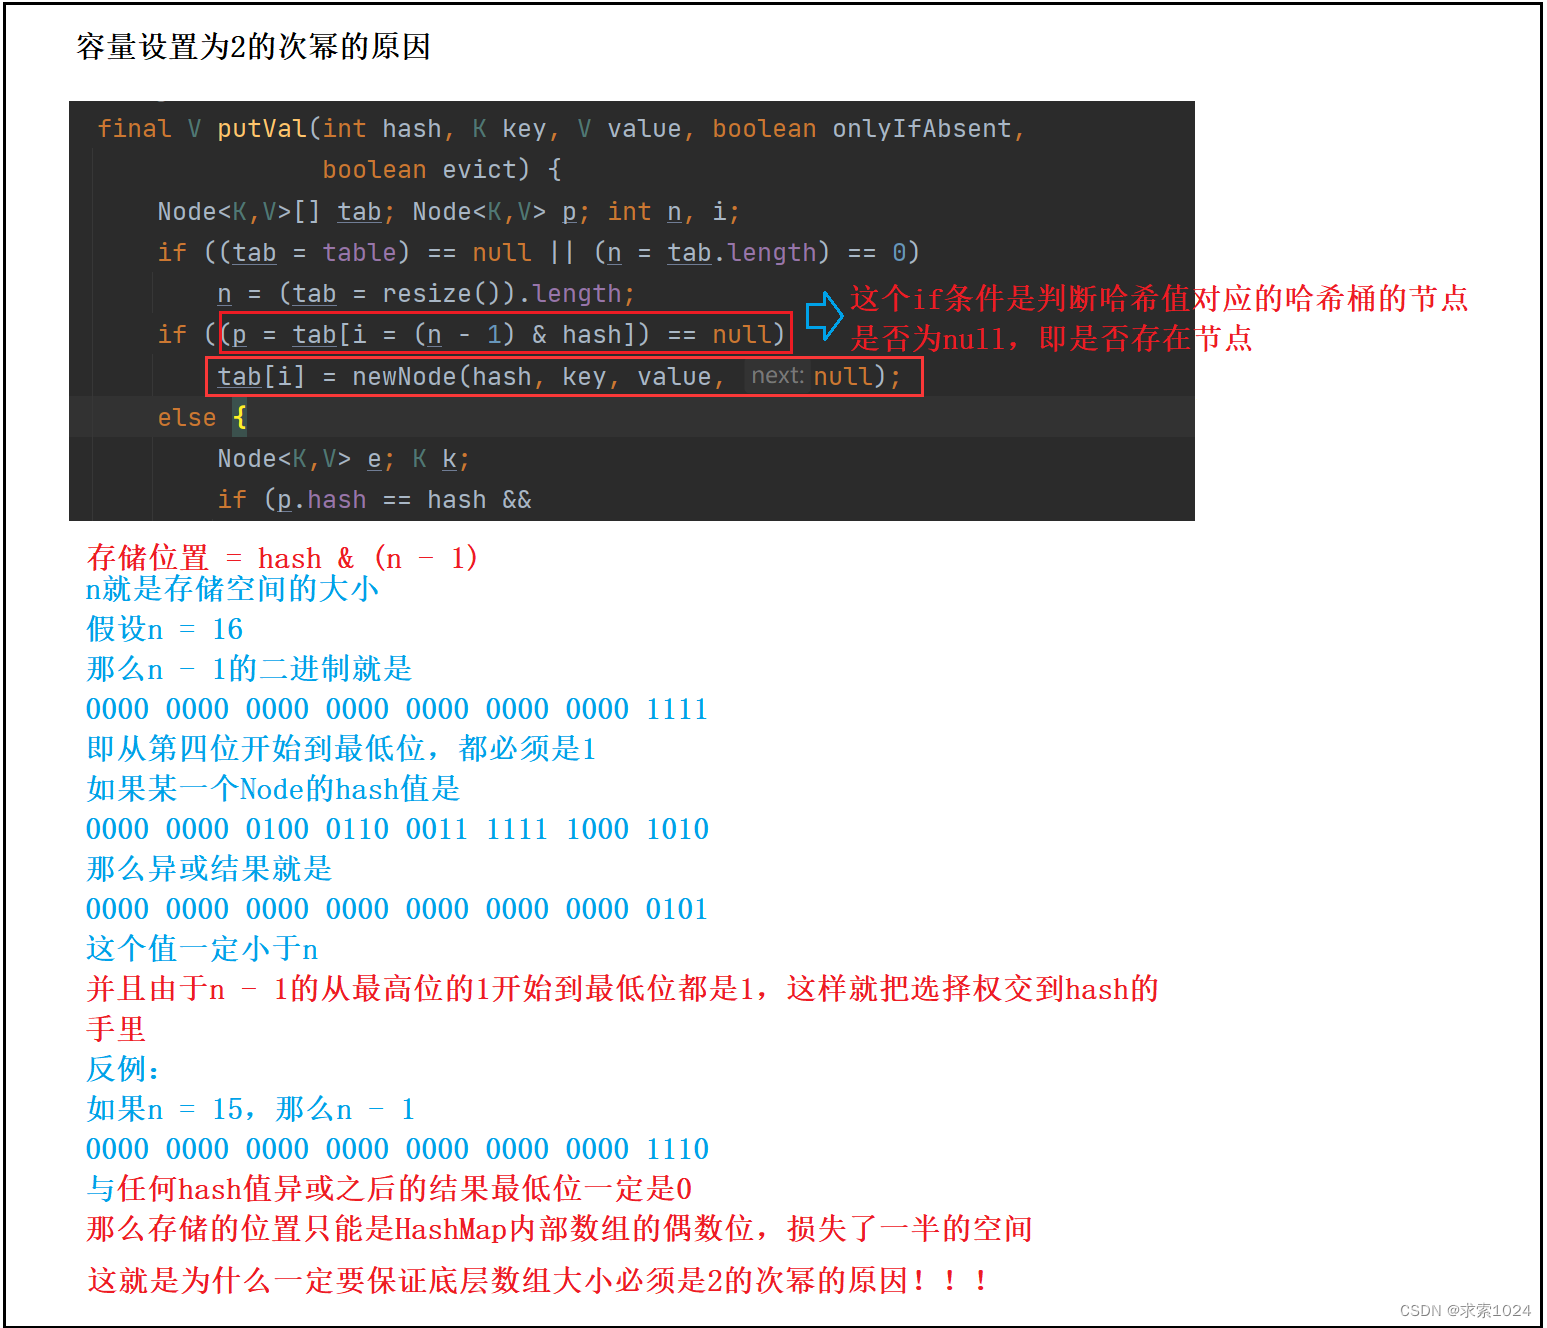Click the formula 存储位置 = hash & (n - 1)
Image resolution: width=1547 pixels, height=1328 pixels.
click(x=282, y=557)
